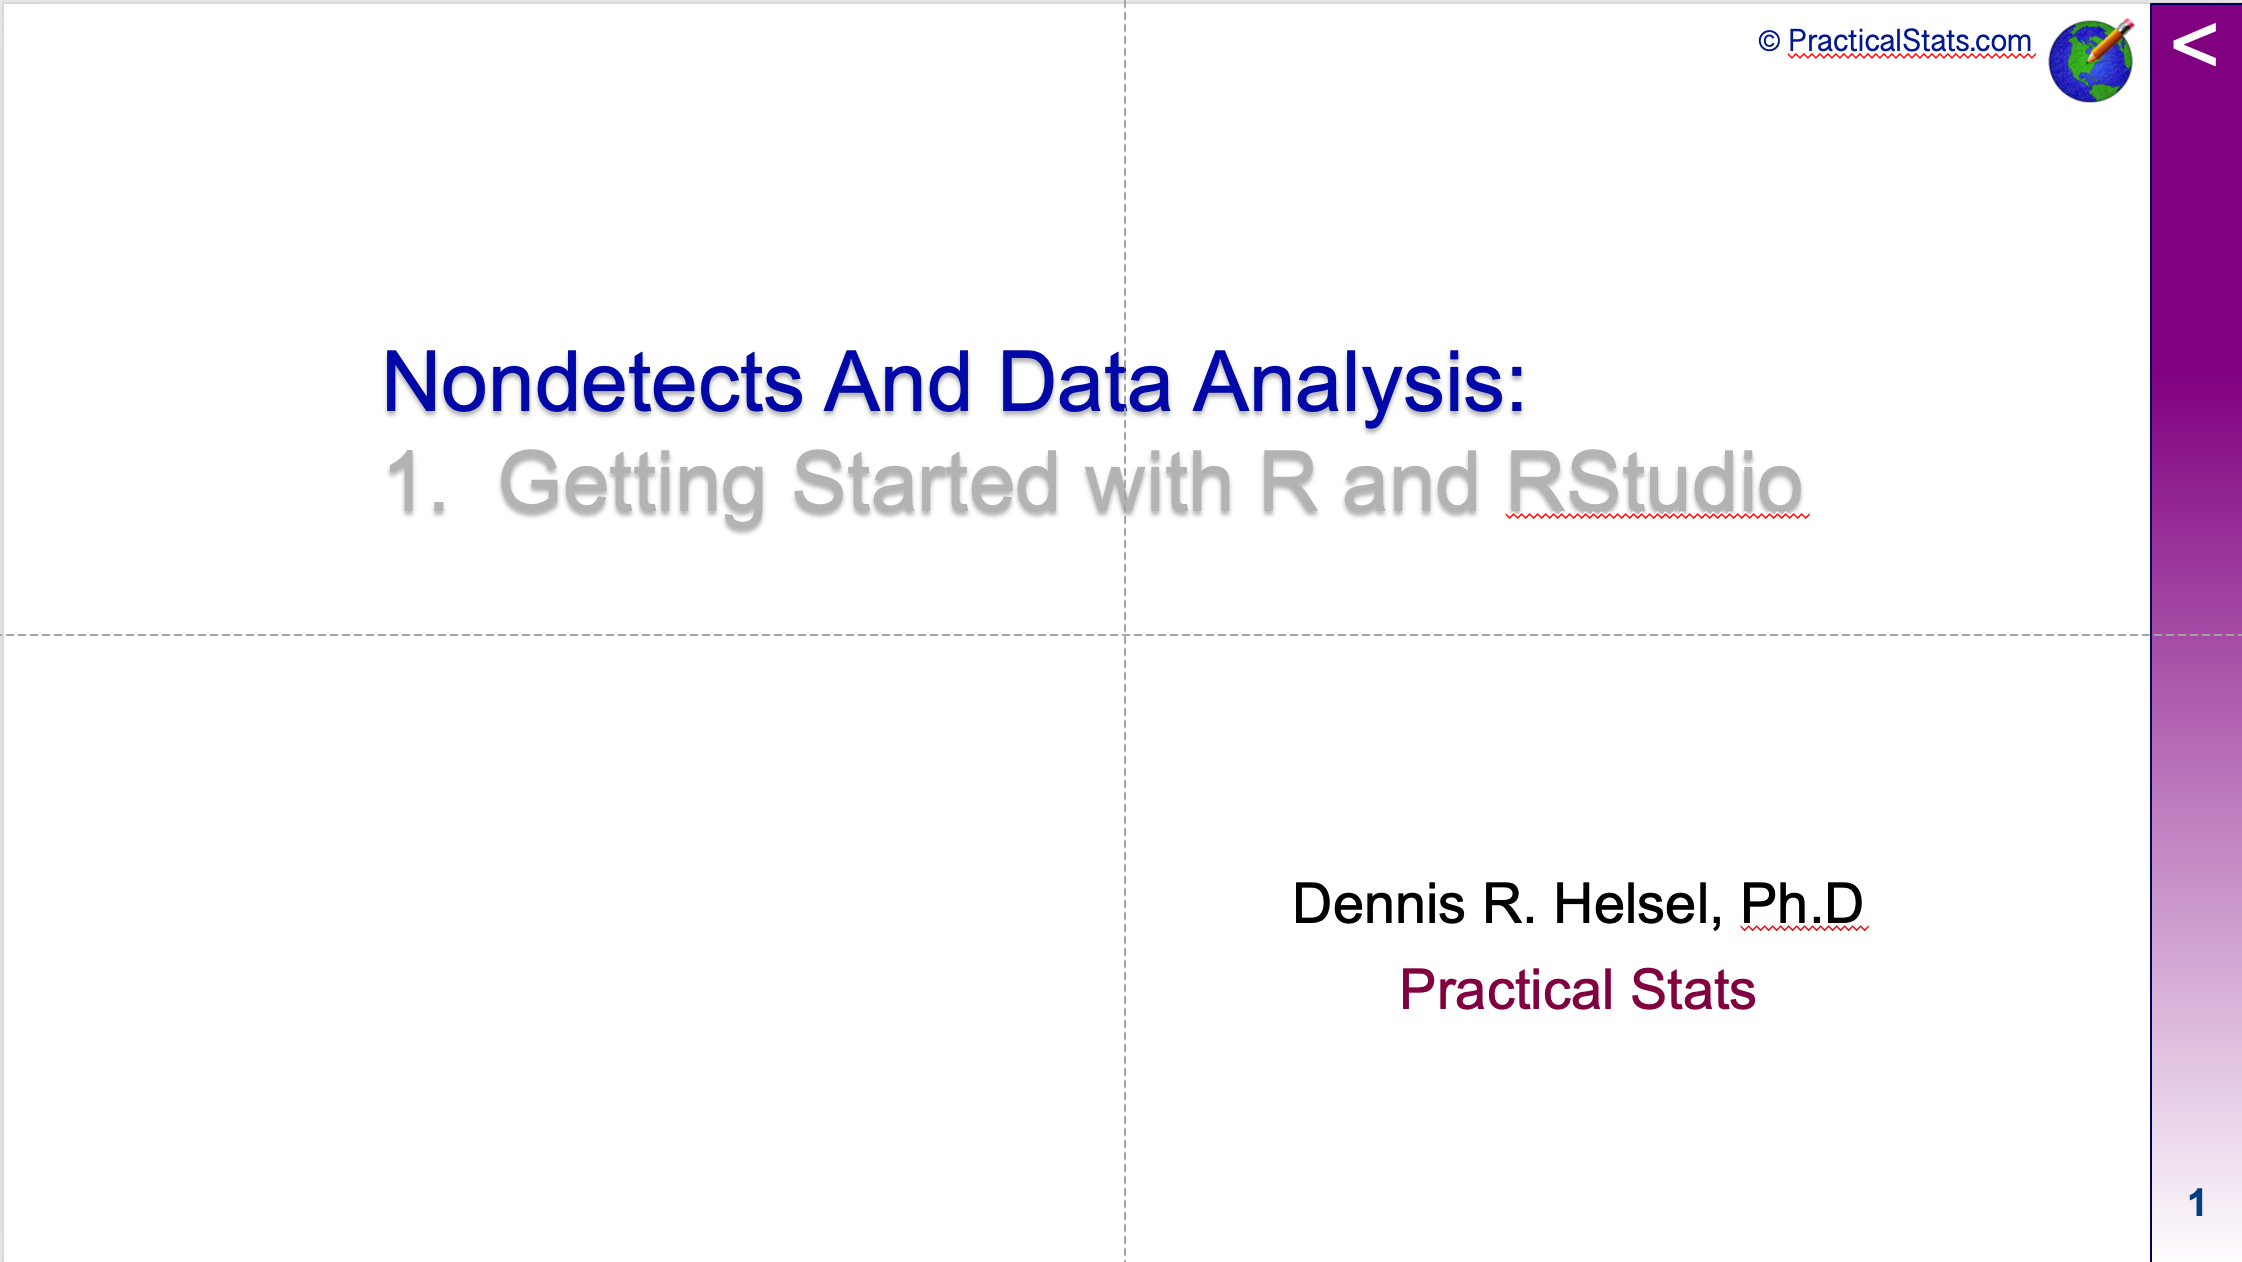Click the white left chevron on purple bar
Viewport: 2242px width, 1262px height.
click(x=2195, y=45)
